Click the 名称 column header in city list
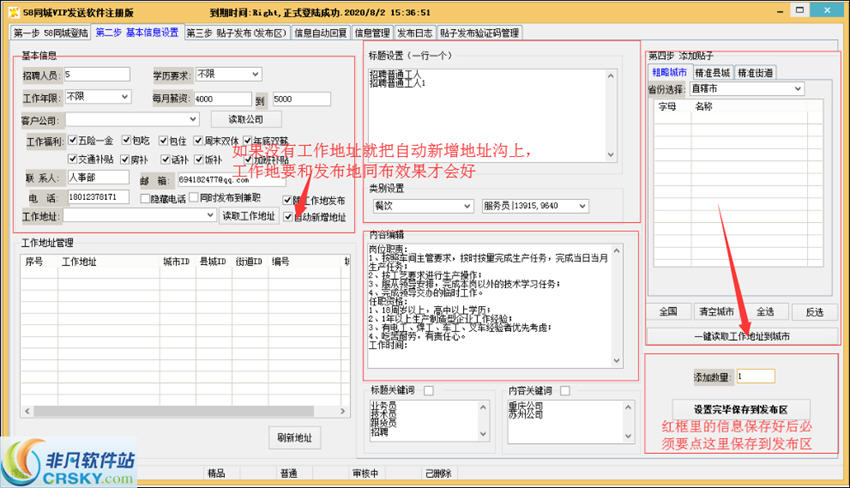Image resolution: width=850 pixels, height=488 pixels. pyautogui.click(x=749, y=106)
